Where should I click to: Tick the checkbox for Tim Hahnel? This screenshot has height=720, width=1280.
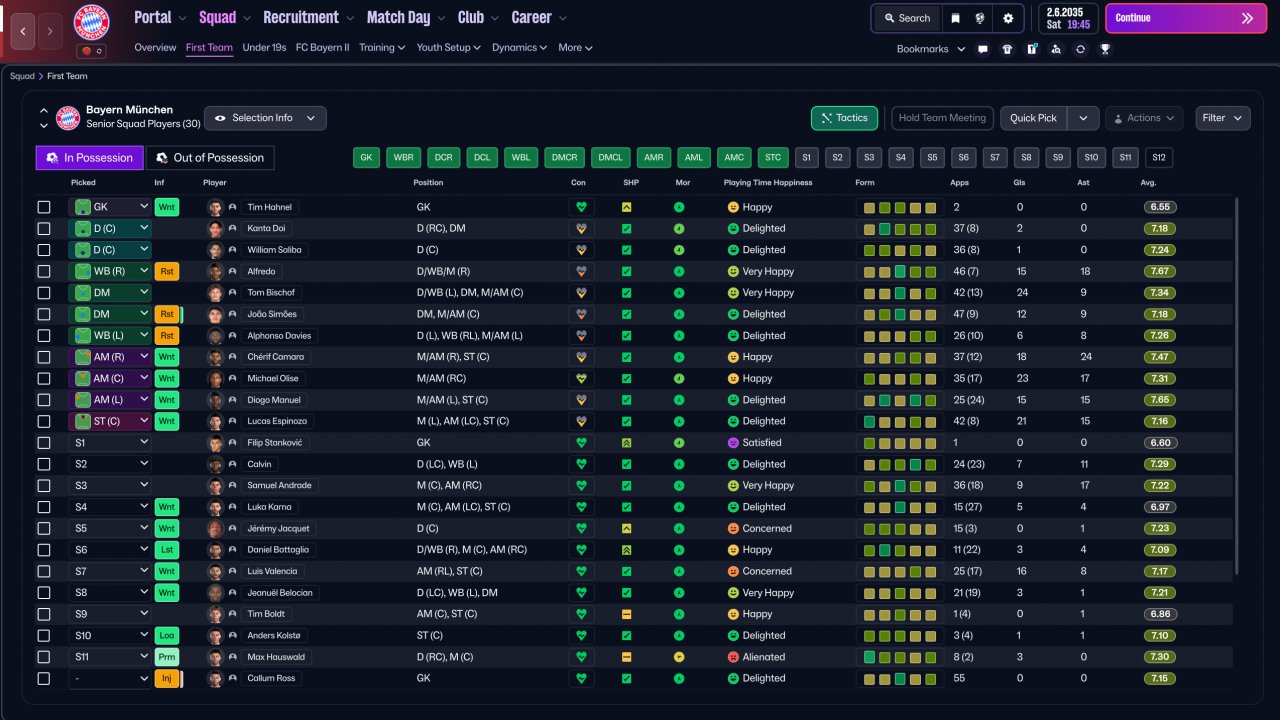coord(43,207)
